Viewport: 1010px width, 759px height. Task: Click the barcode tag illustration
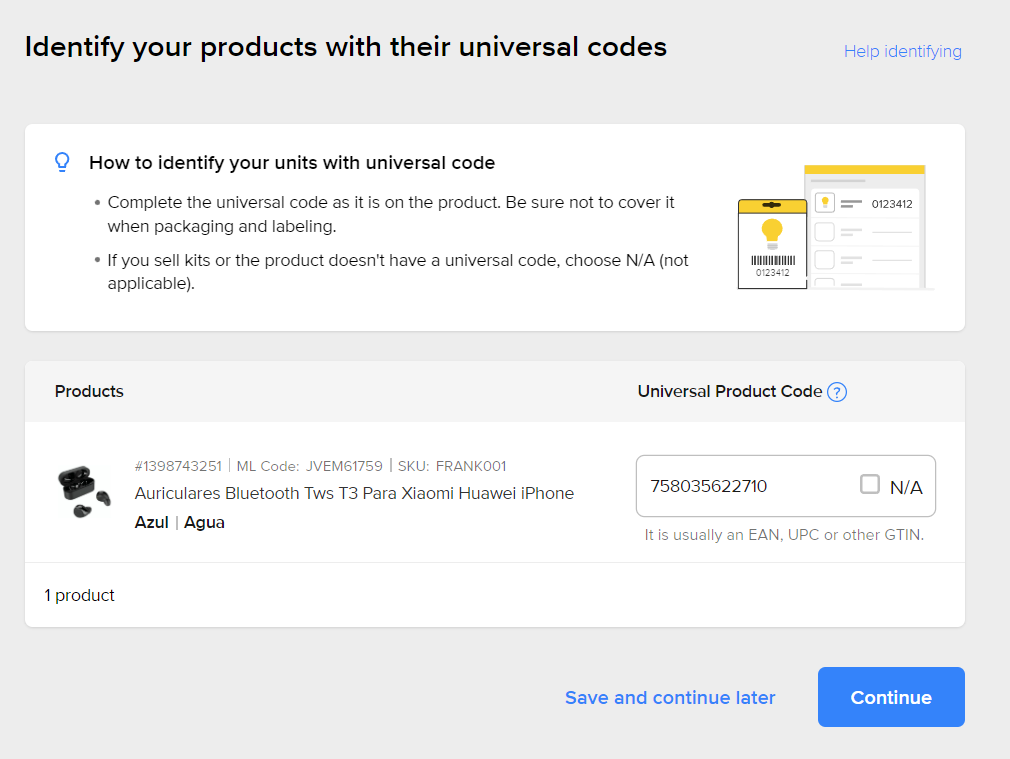[x=771, y=244]
